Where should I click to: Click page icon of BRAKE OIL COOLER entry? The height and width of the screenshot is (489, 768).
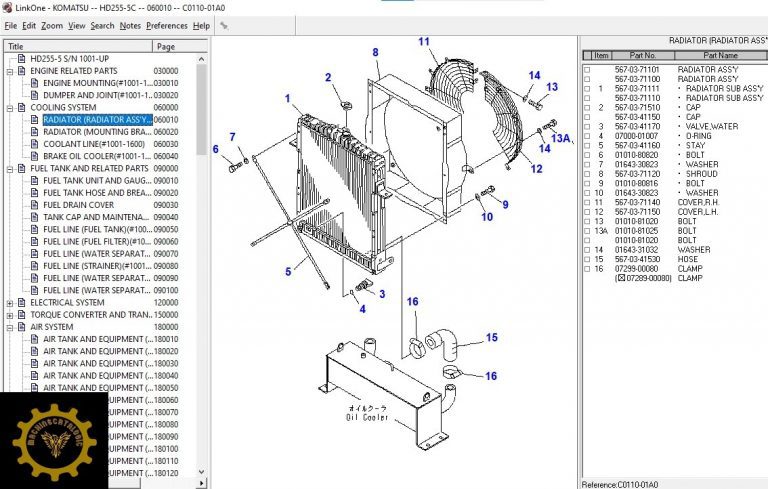point(34,156)
